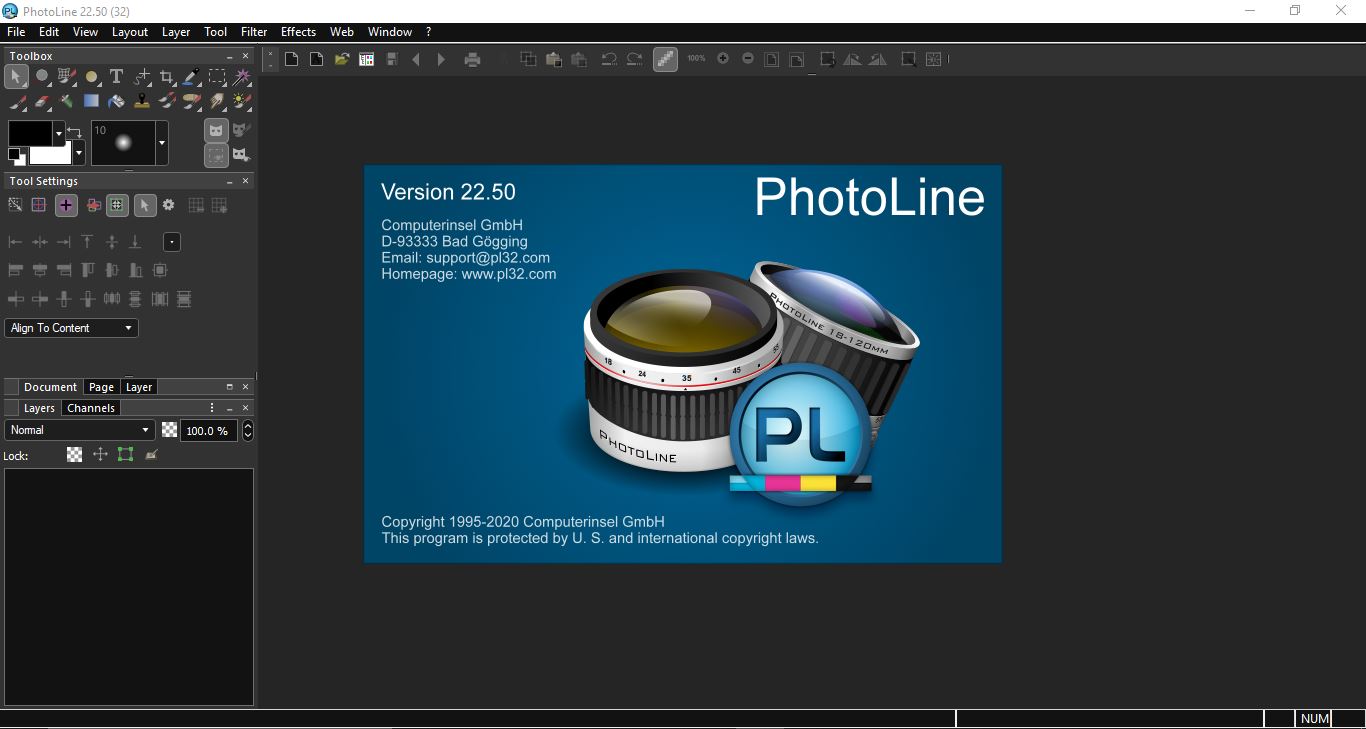1366x729 pixels.
Task: Open the File menu
Action: (16, 32)
